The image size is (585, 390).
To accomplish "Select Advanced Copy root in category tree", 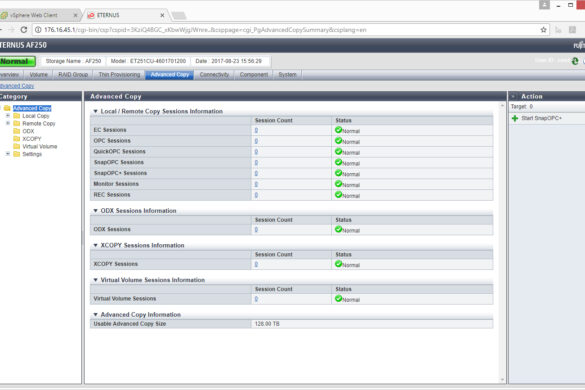I will pos(32,108).
